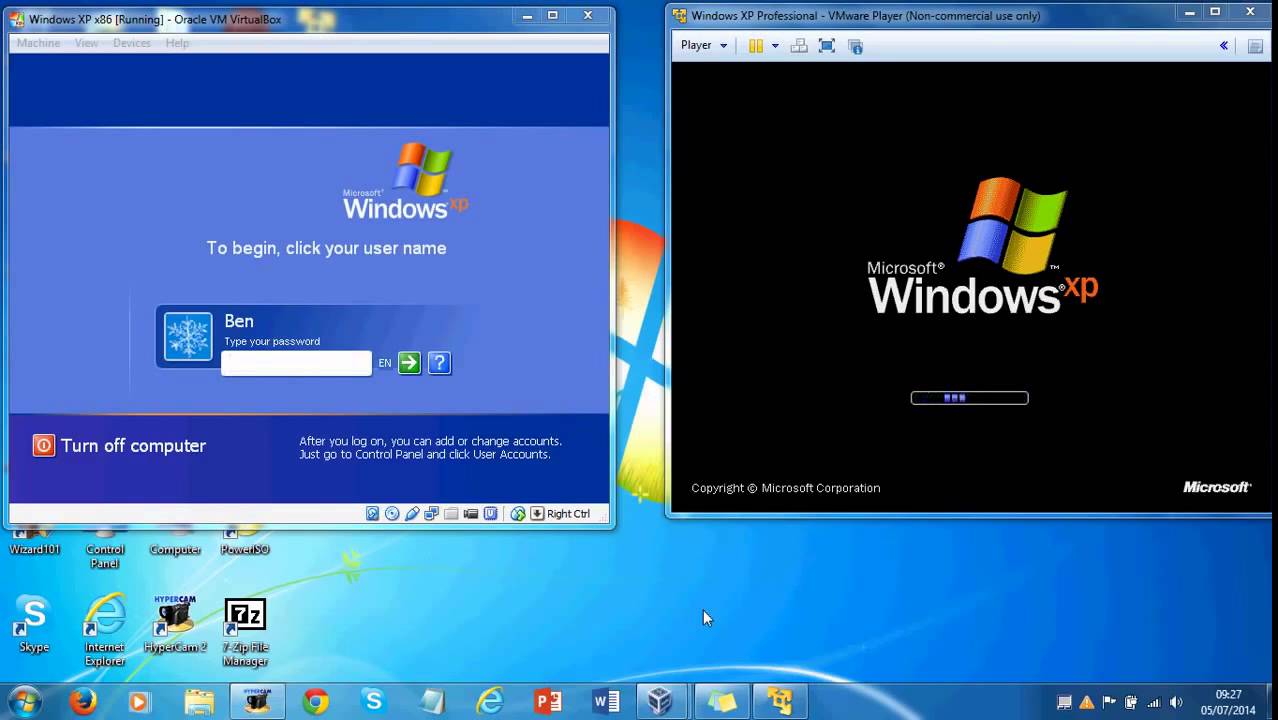Pause the VM with VMware's yellow pause button

click(x=756, y=46)
